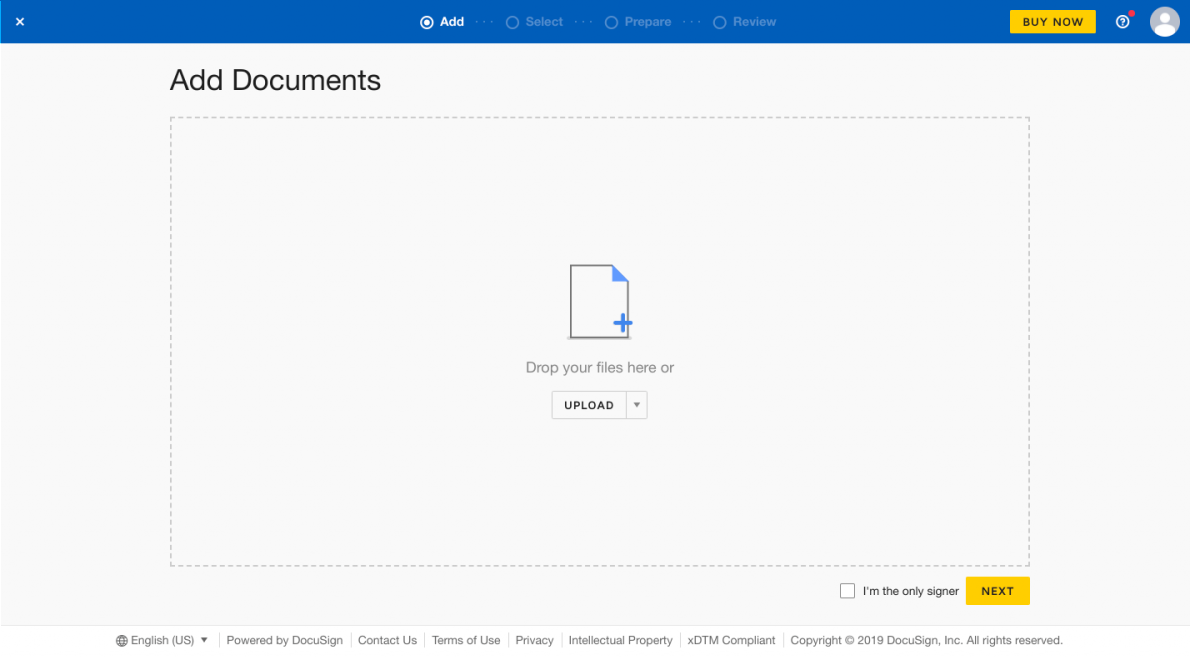This screenshot has width=1190, height=657.
Task: Navigate to the Prepare step
Action: (638, 21)
